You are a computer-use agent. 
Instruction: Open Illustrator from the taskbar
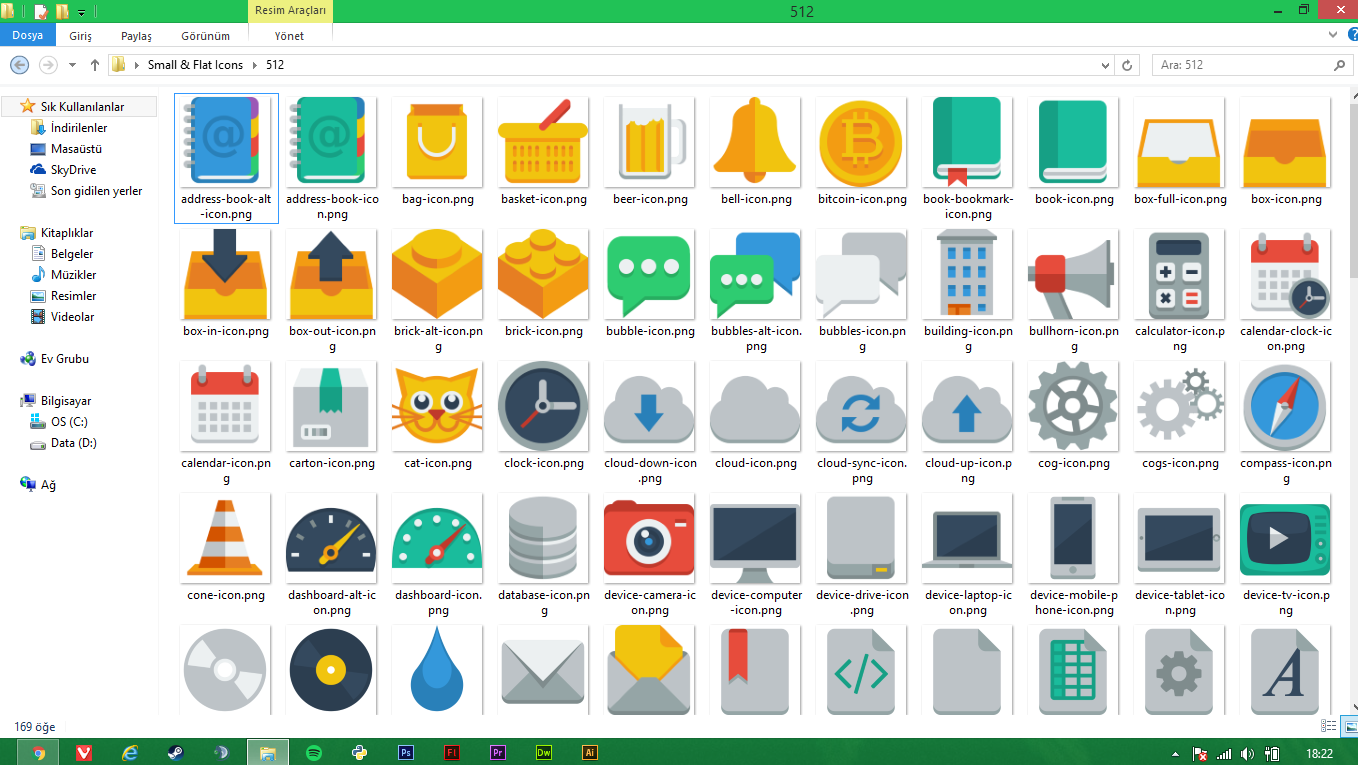[590, 752]
